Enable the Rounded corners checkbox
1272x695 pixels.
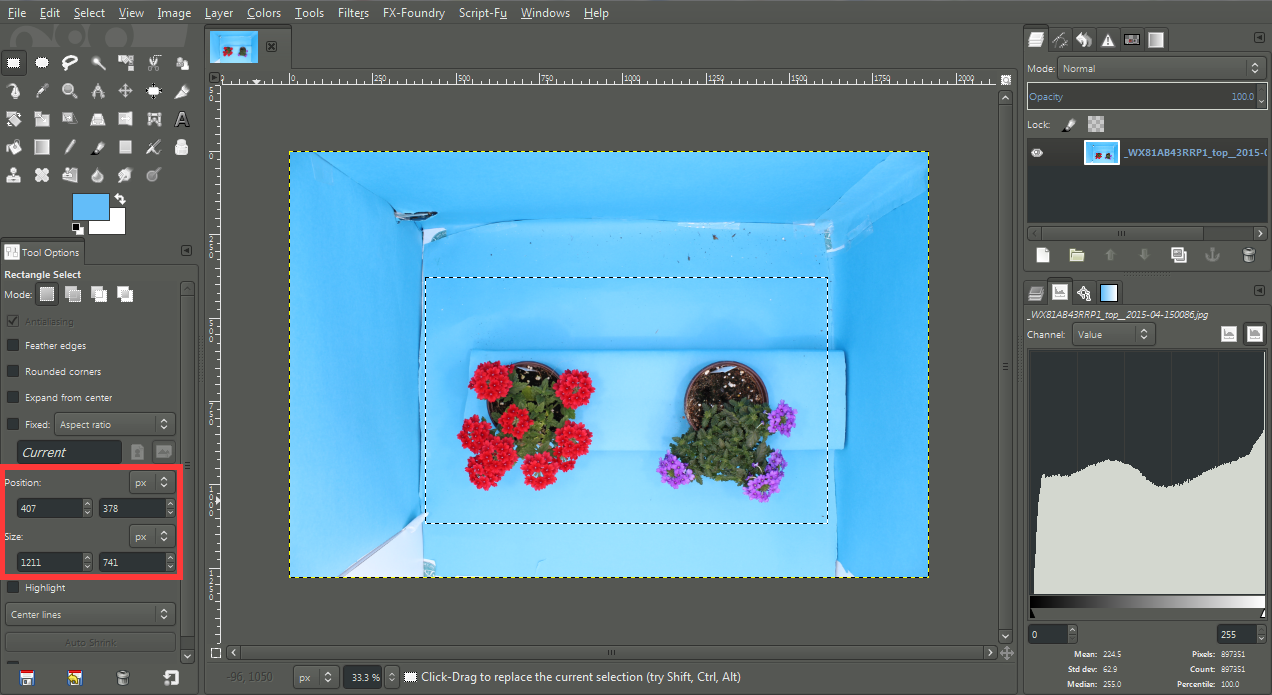(13, 371)
